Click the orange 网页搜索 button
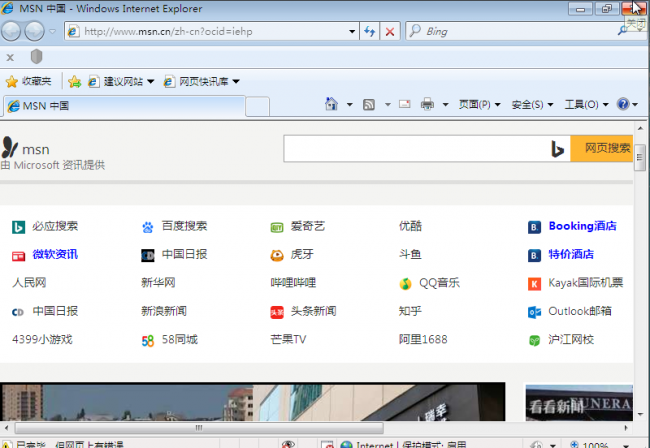This screenshot has height=448, width=650. tap(602, 148)
